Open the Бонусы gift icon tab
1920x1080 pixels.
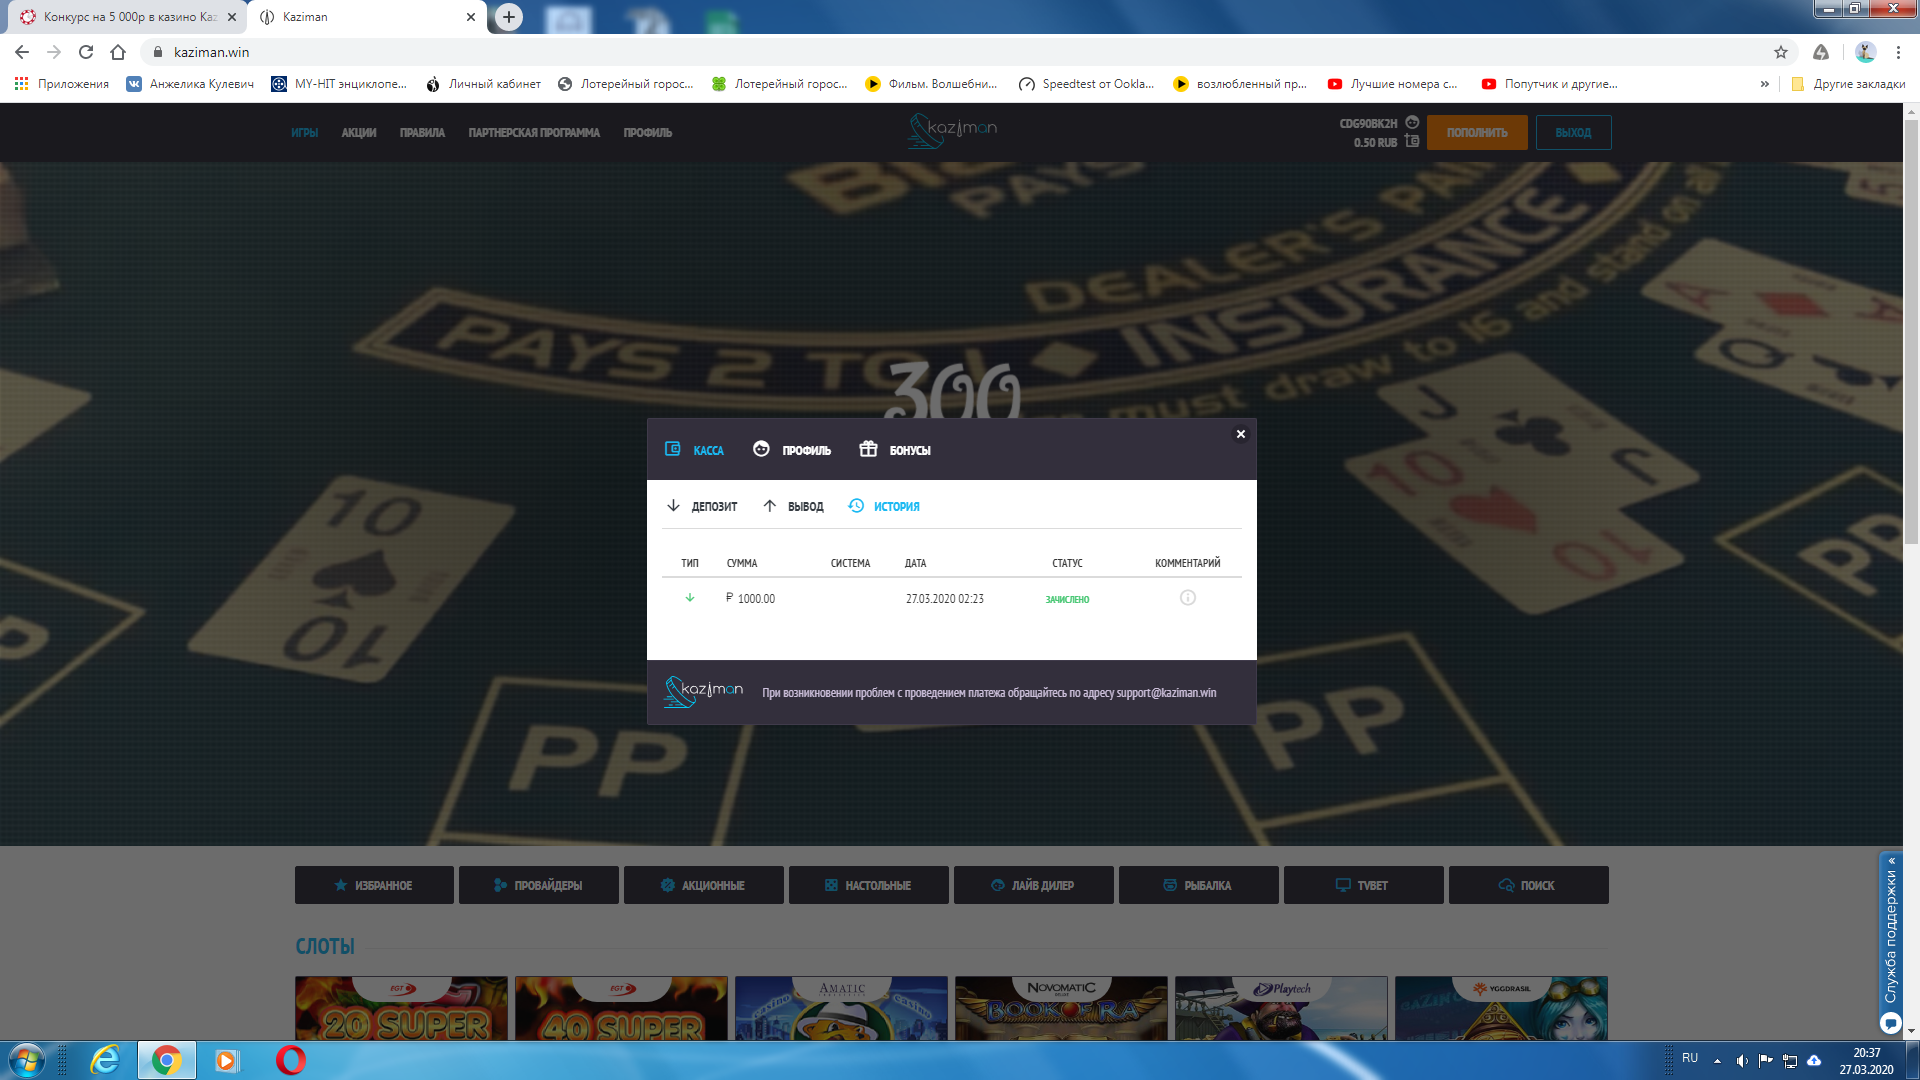click(895, 450)
